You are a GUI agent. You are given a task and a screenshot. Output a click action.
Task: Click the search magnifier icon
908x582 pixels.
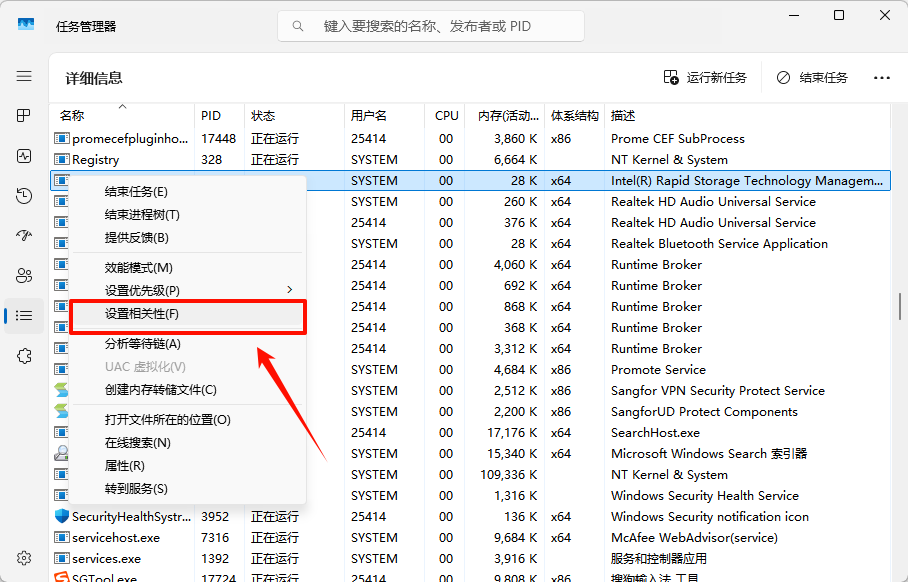tap(298, 25)
